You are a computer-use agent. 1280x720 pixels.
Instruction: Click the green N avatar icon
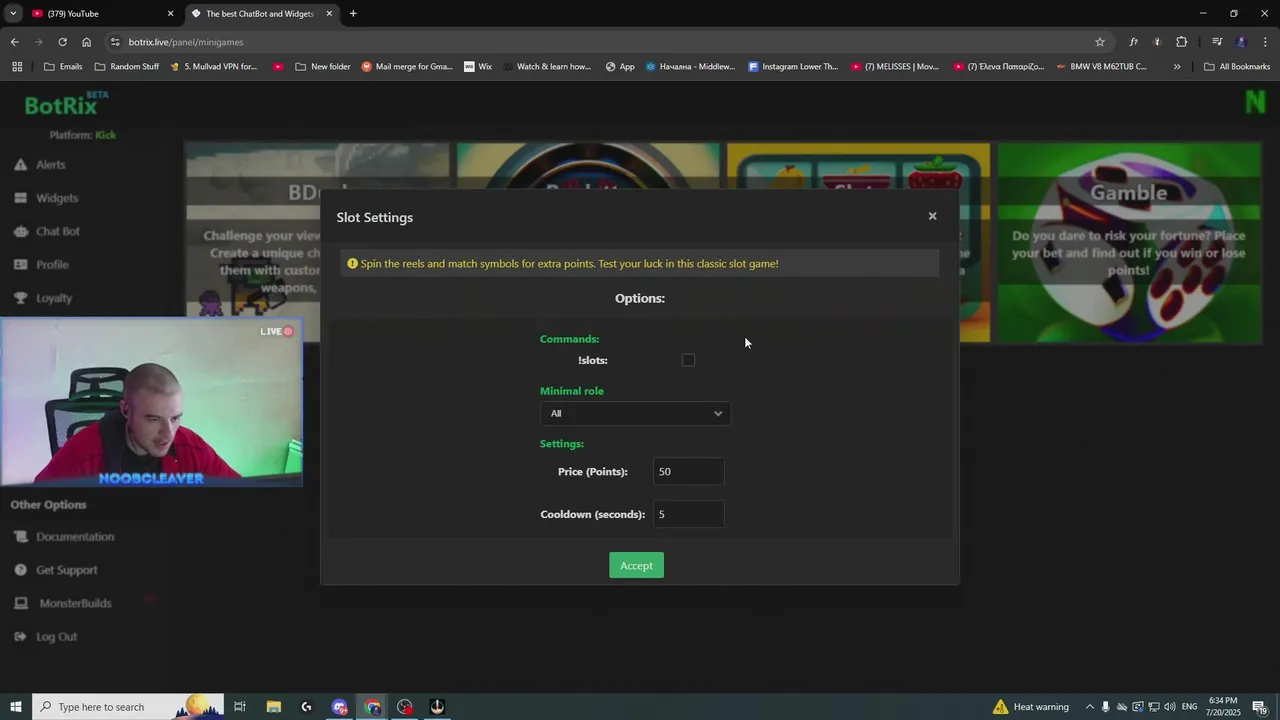[1255, 102]
